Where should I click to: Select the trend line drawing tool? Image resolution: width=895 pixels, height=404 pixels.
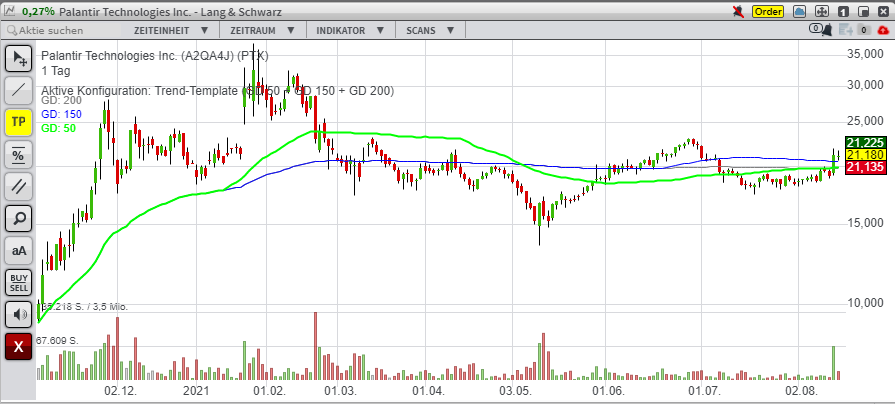(18, 90)
